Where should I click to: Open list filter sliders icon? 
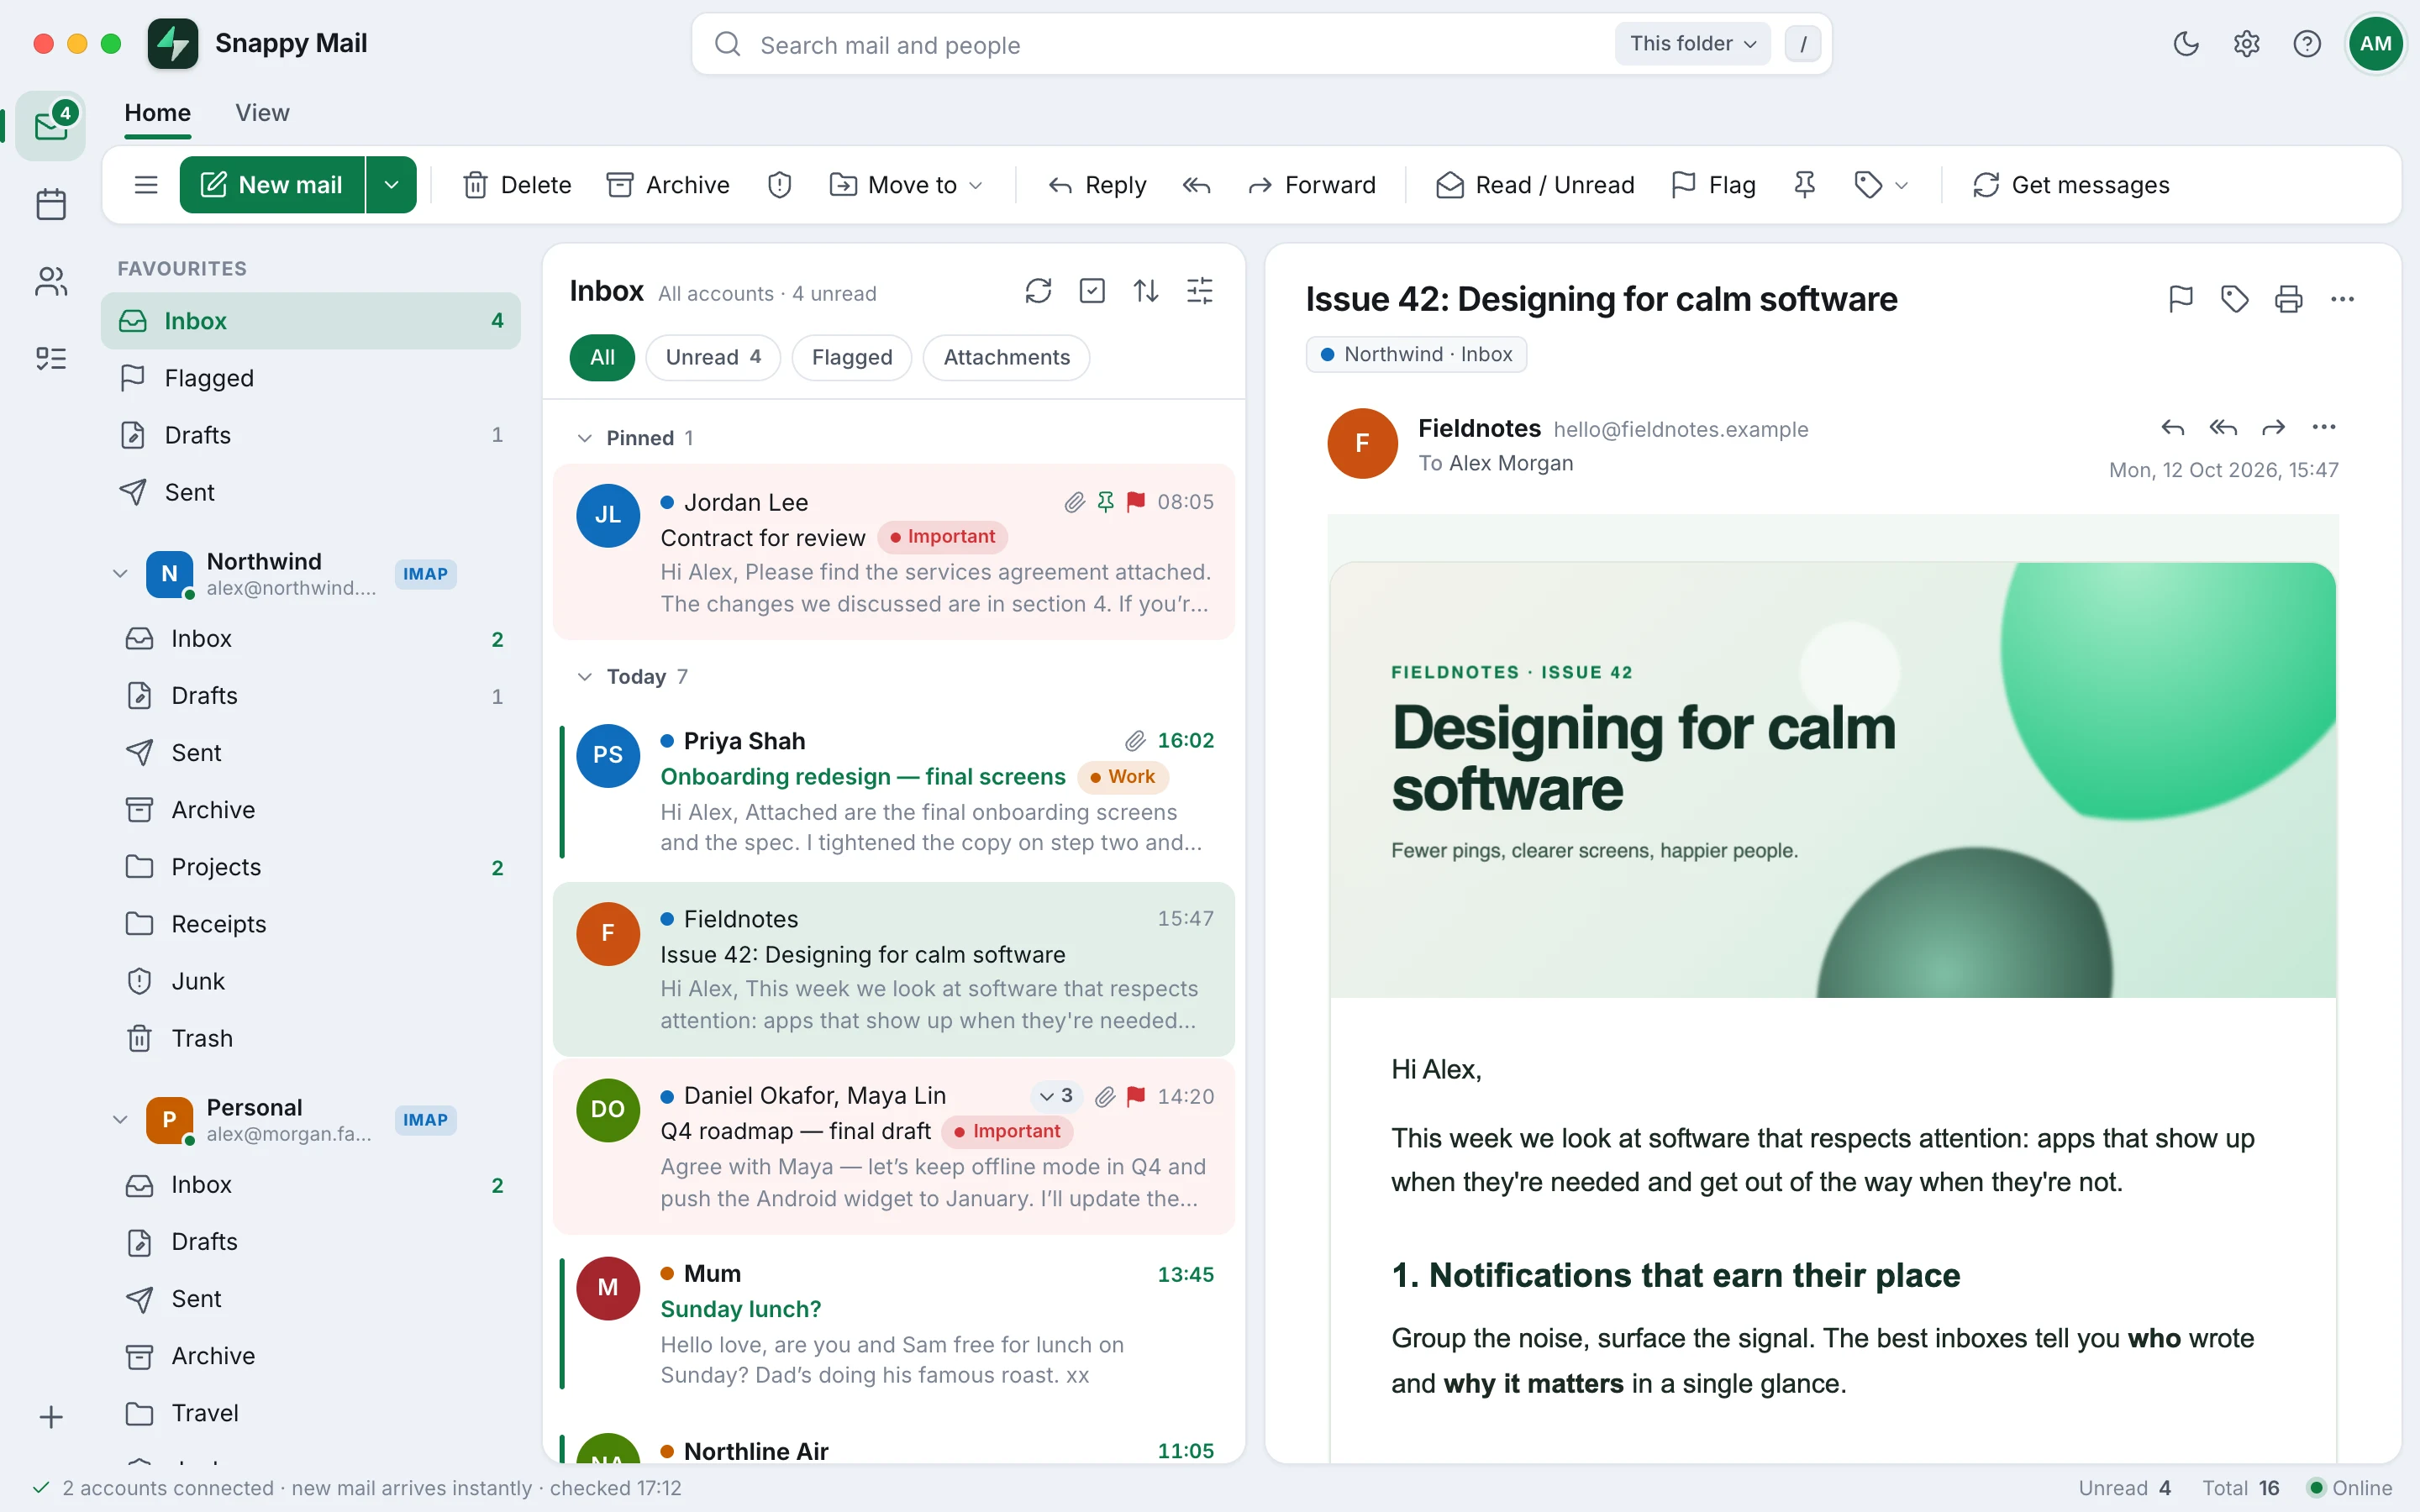(1200, 291)
